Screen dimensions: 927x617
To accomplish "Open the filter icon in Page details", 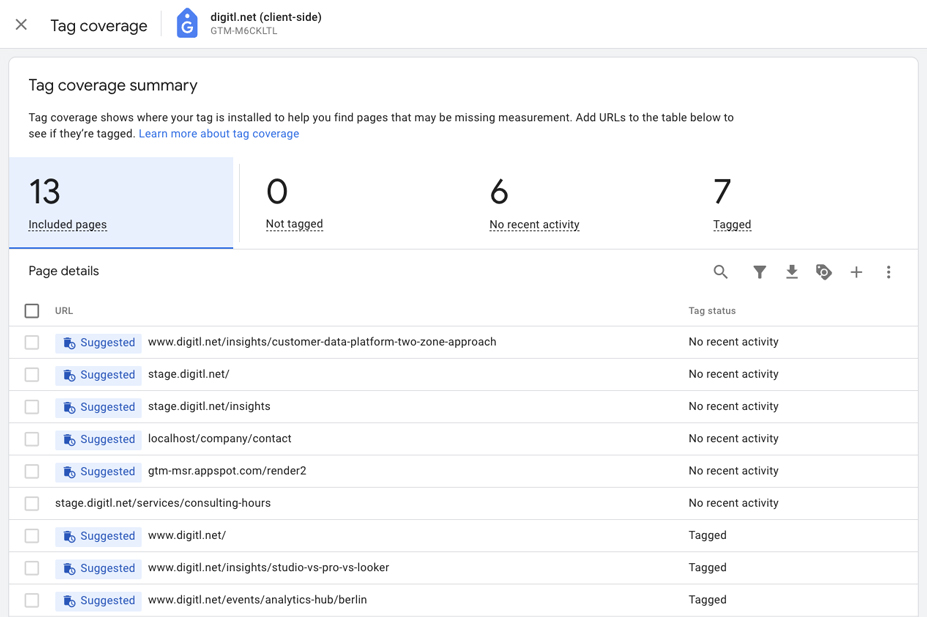I will click(x=760, y=272).
